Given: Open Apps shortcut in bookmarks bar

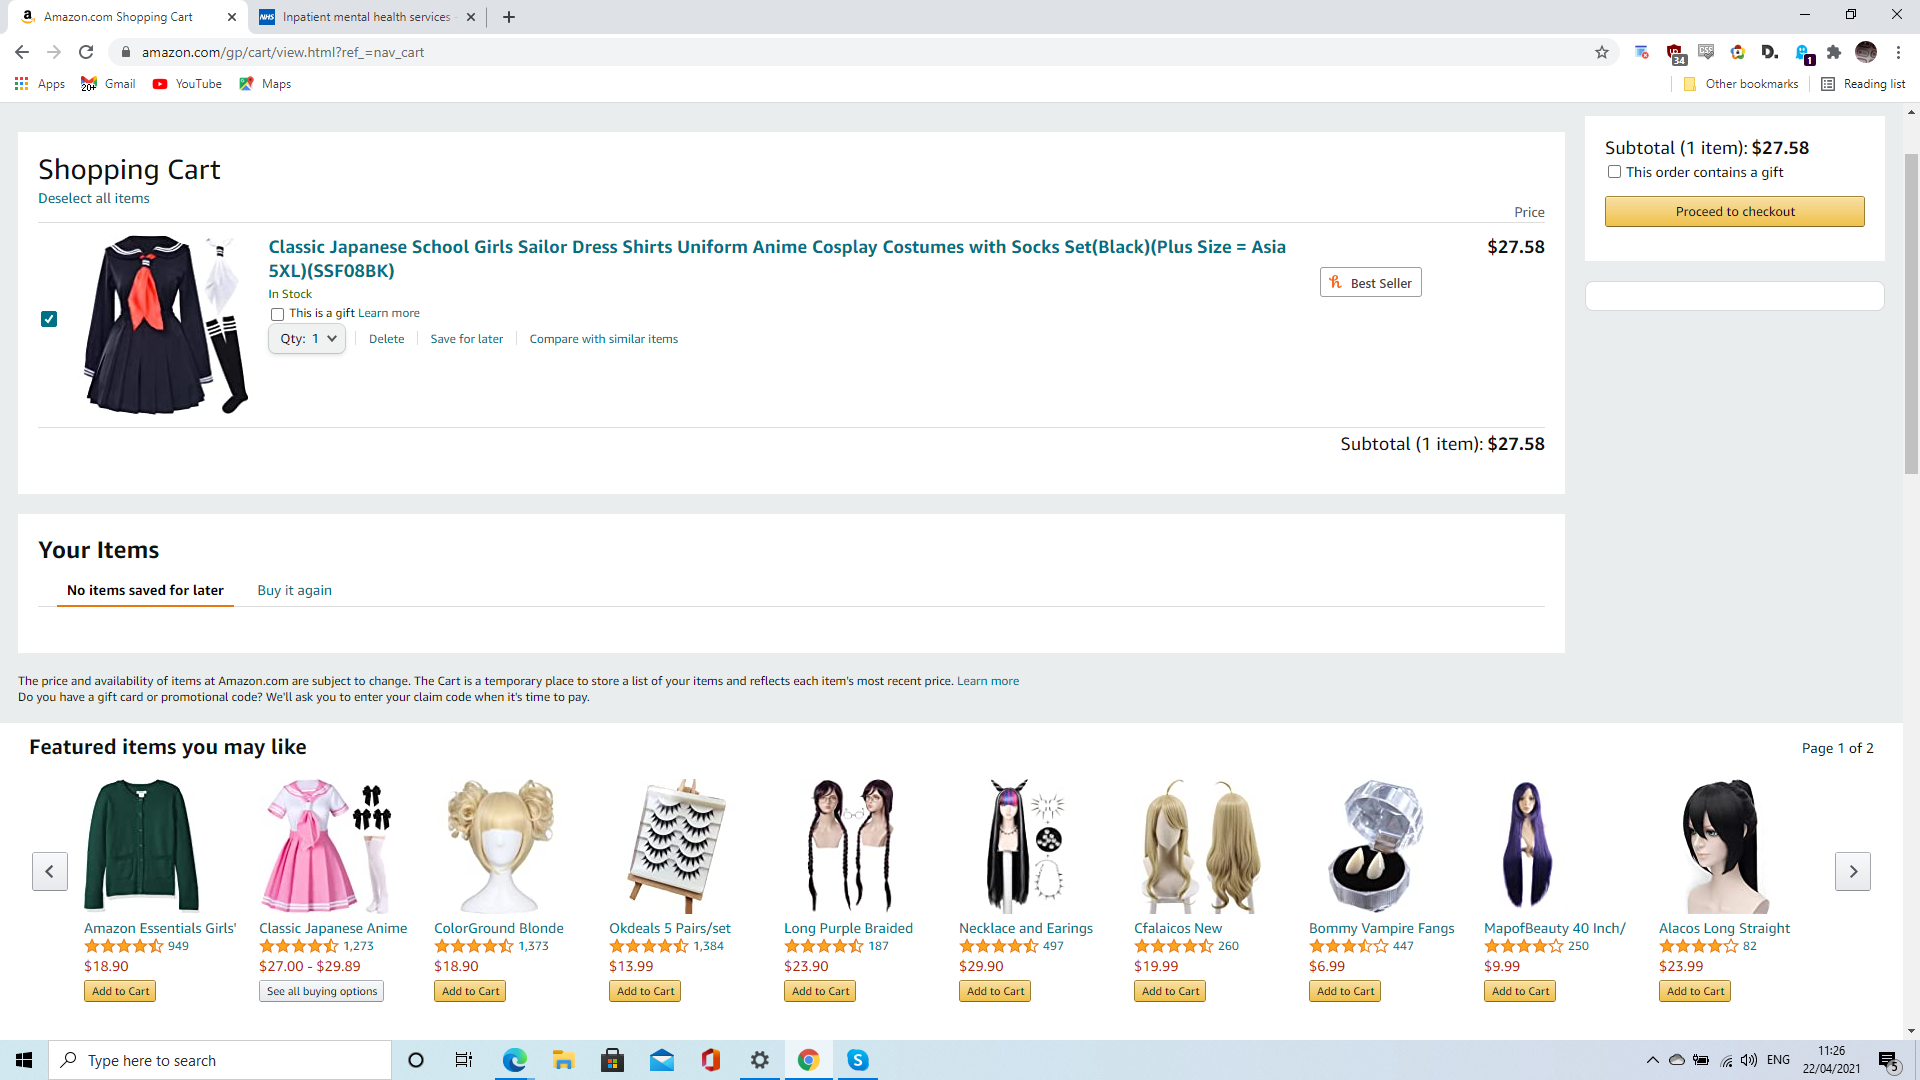Looking at the screenshot, I should pos(40,84).
